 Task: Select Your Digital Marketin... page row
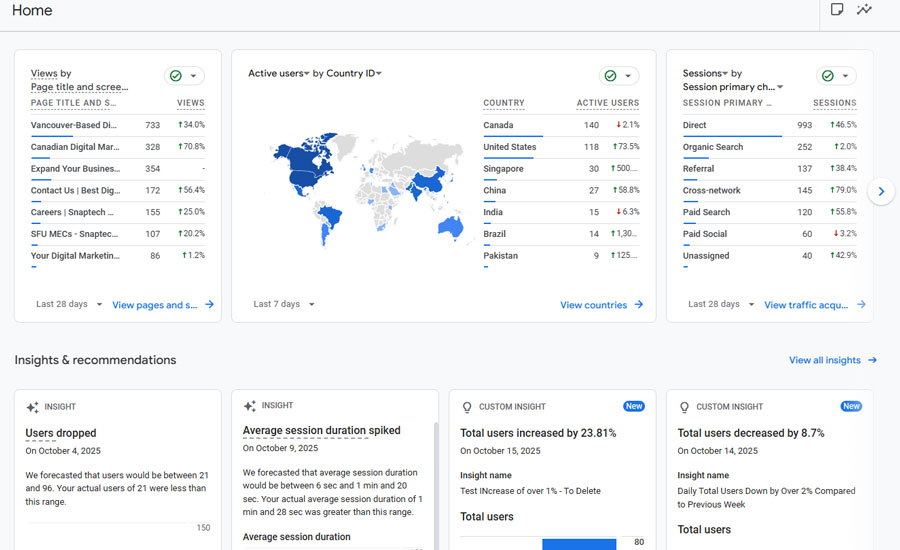[118, 256]
